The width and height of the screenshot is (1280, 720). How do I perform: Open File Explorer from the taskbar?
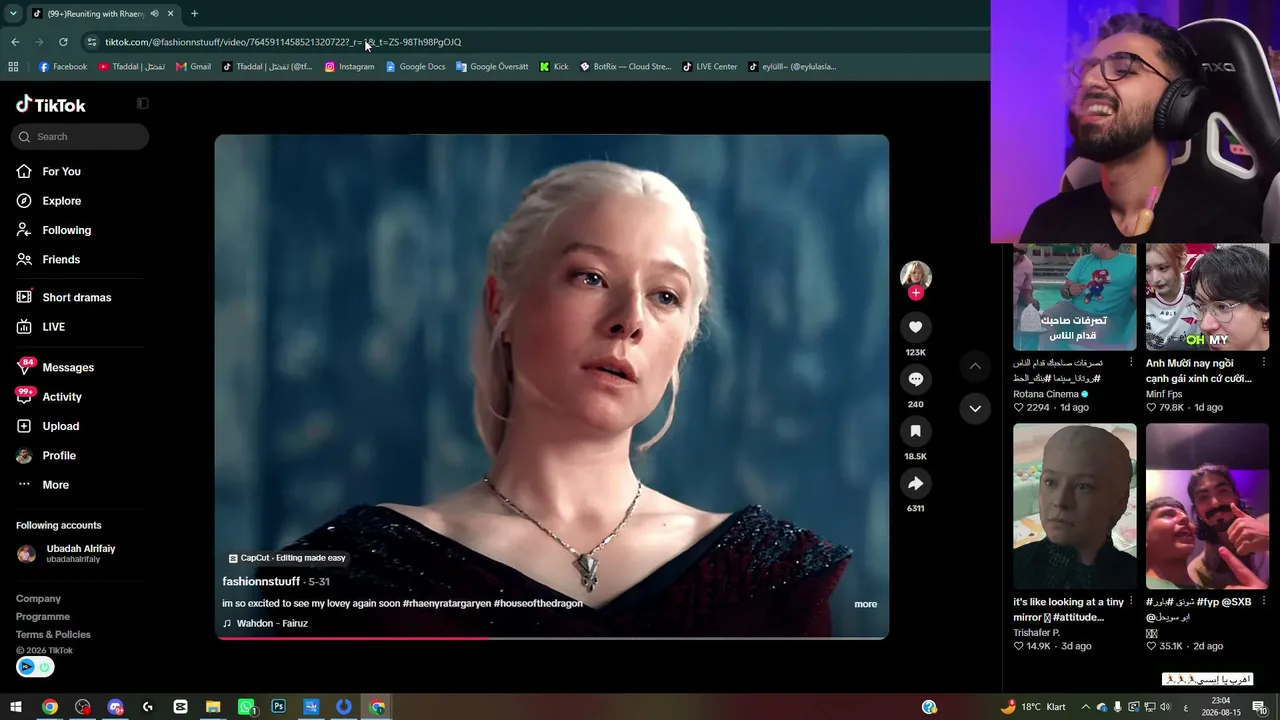pyautogui.click(x=213, y=707)
